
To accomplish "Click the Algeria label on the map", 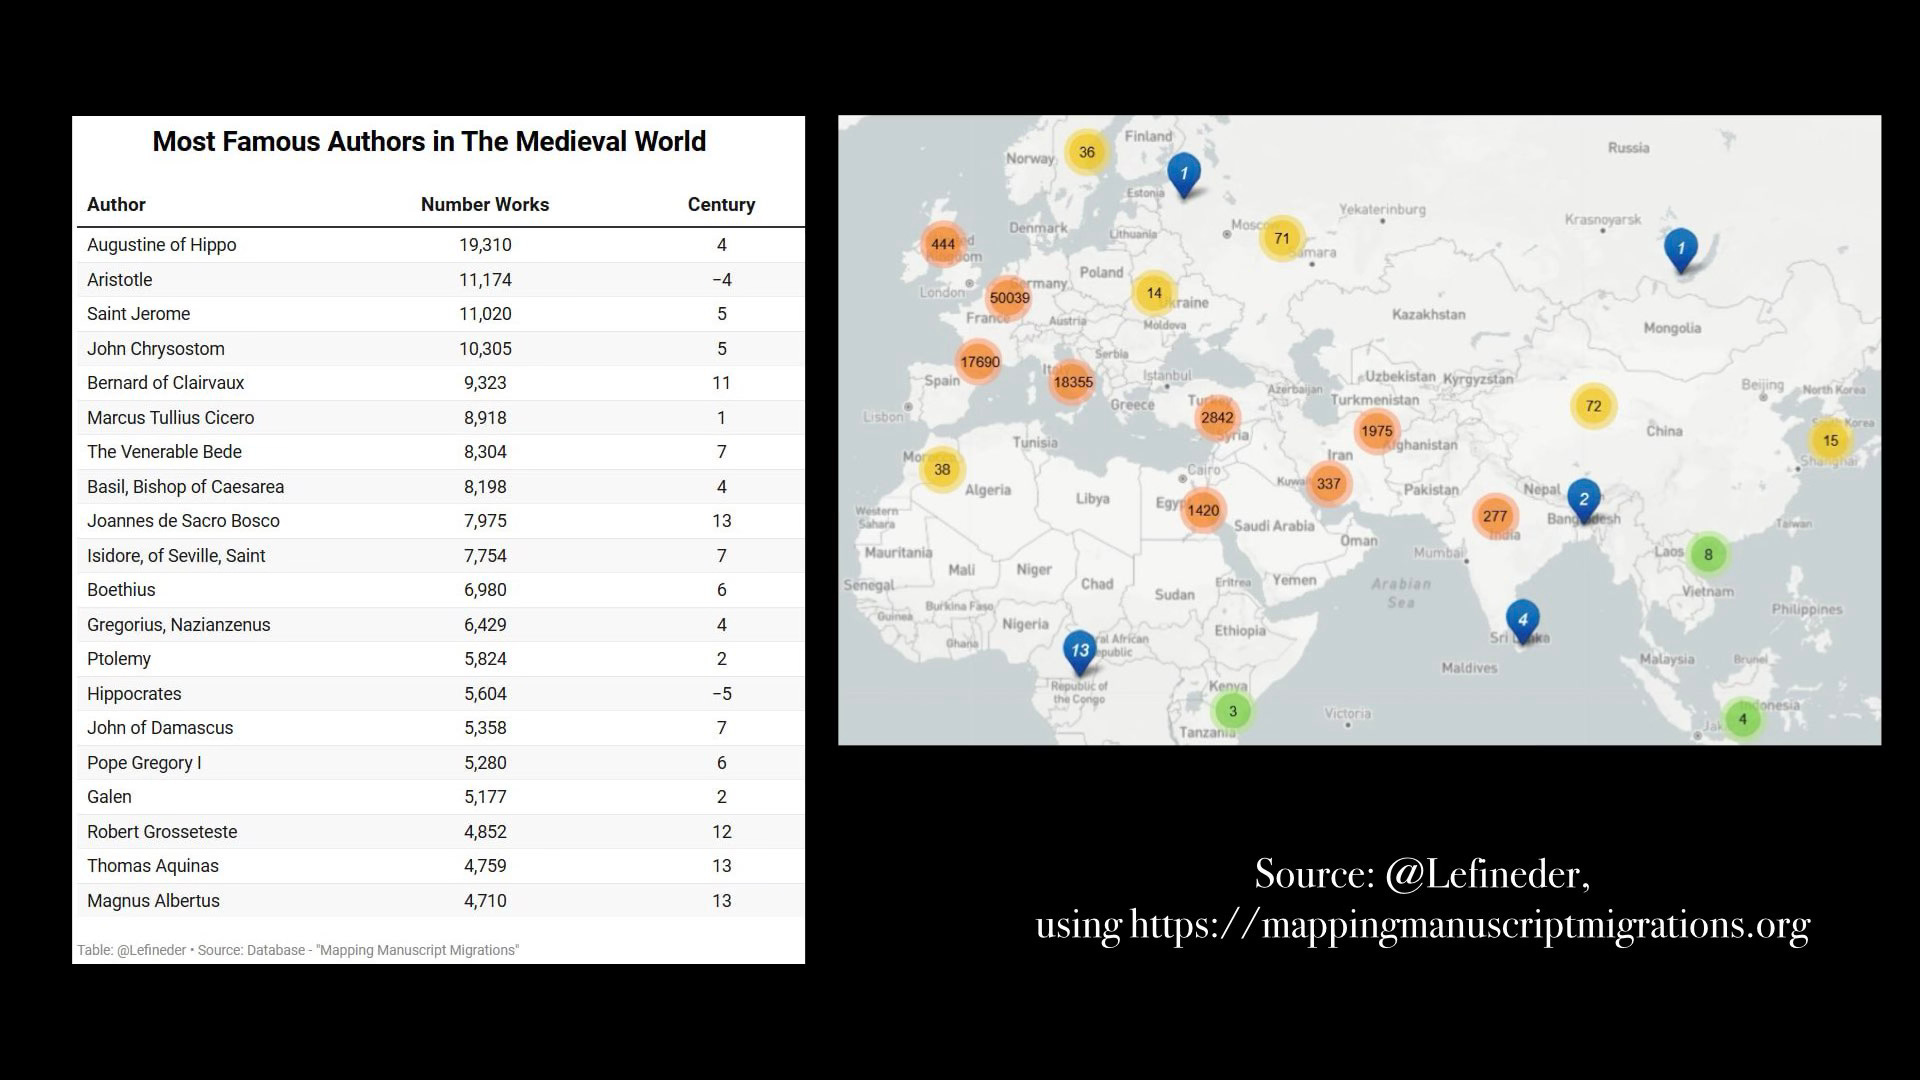I will [988, 490].
